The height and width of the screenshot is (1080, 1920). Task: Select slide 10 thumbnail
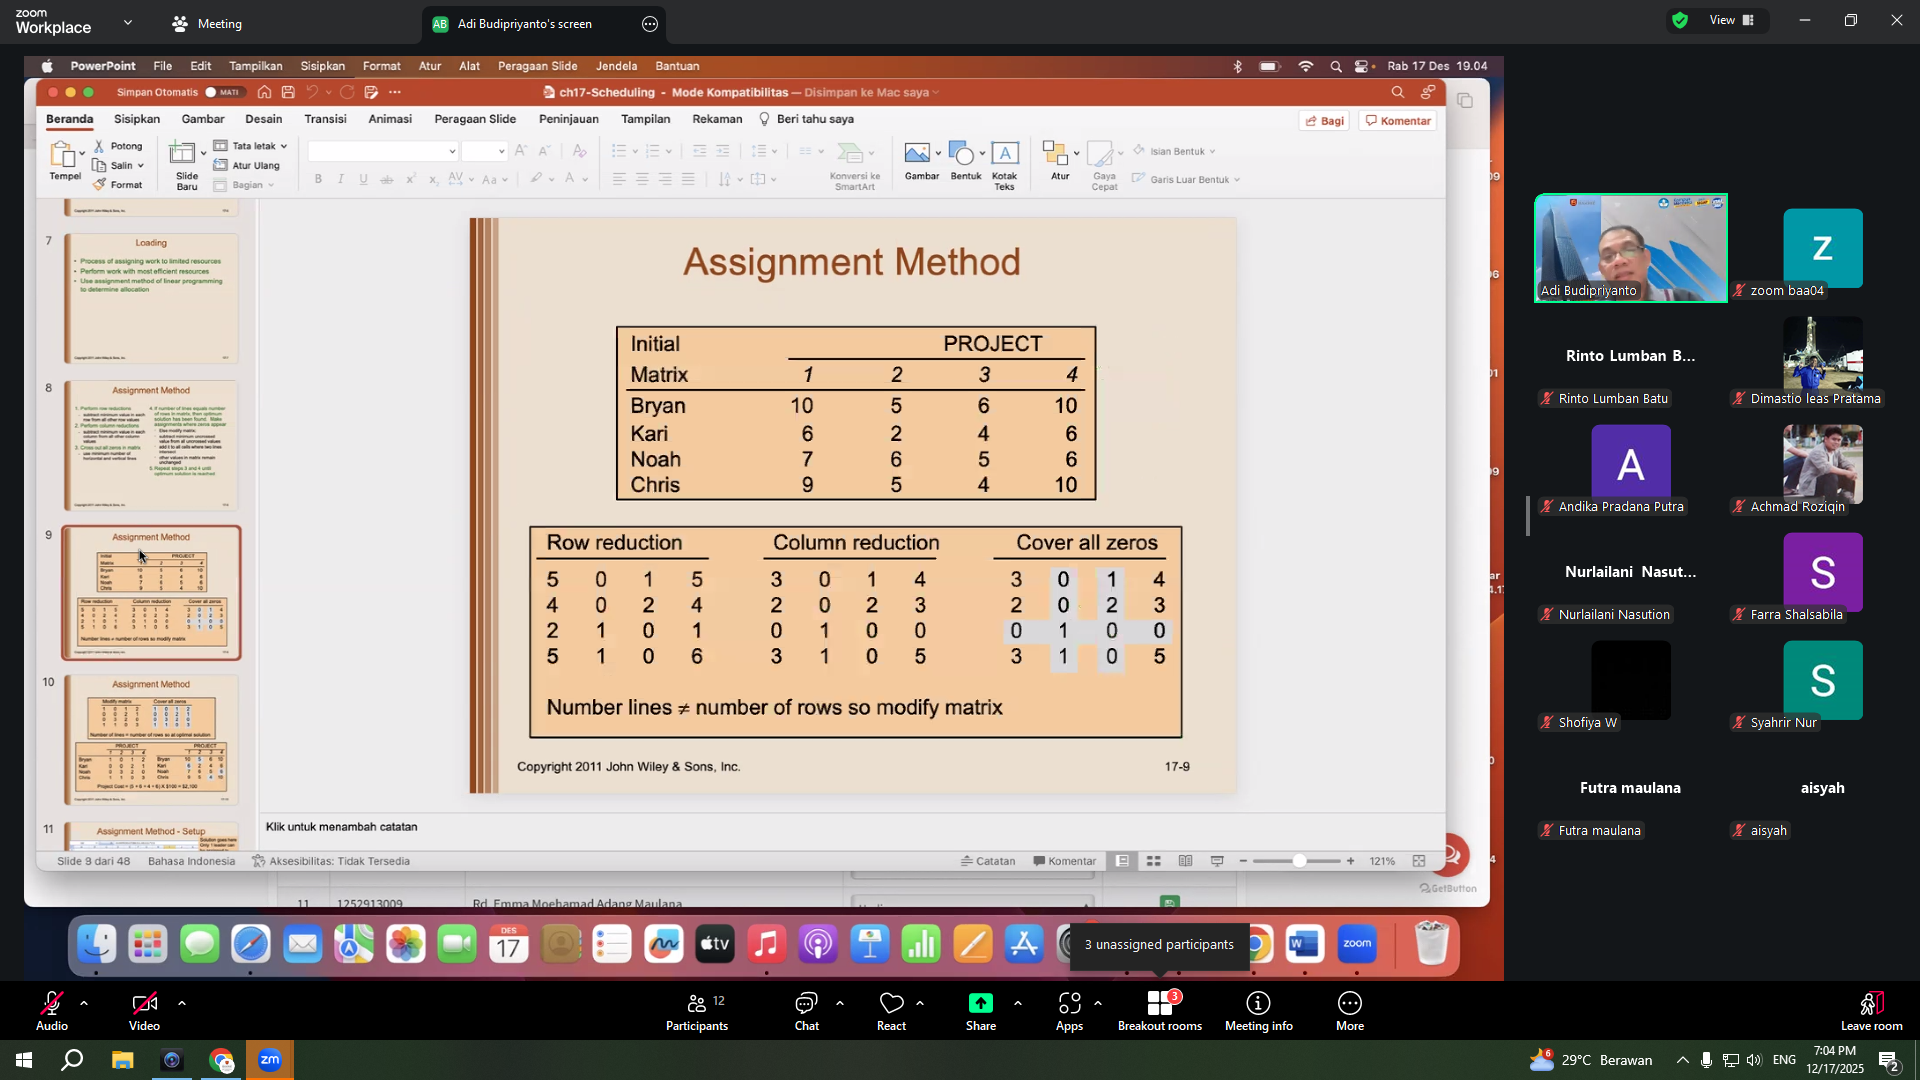pos(151,739)
